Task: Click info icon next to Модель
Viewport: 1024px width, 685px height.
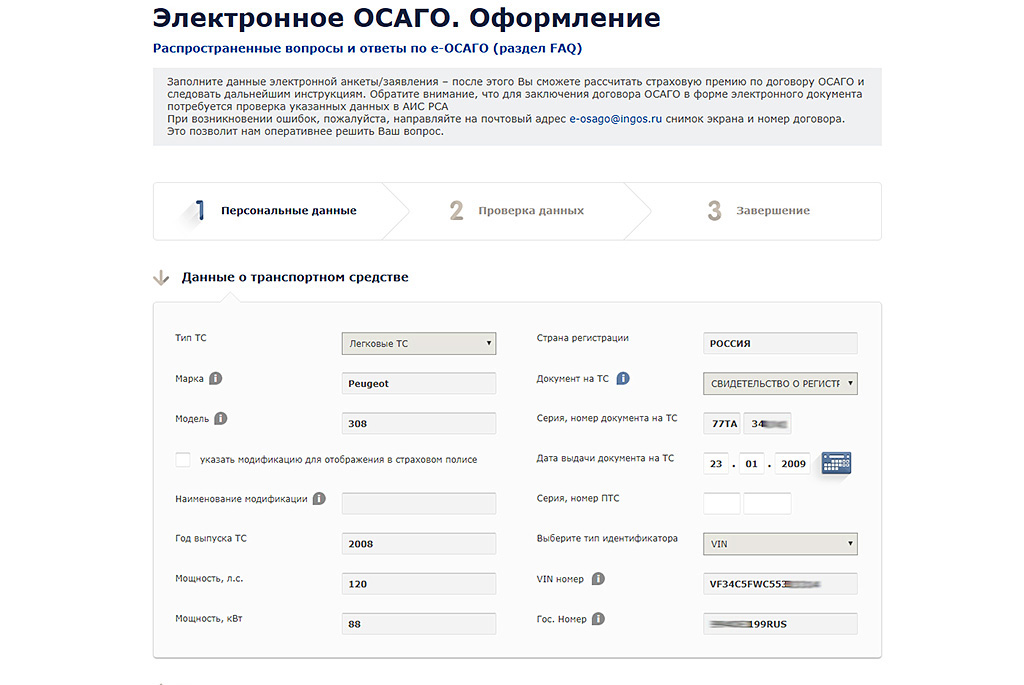Action: 221,419
